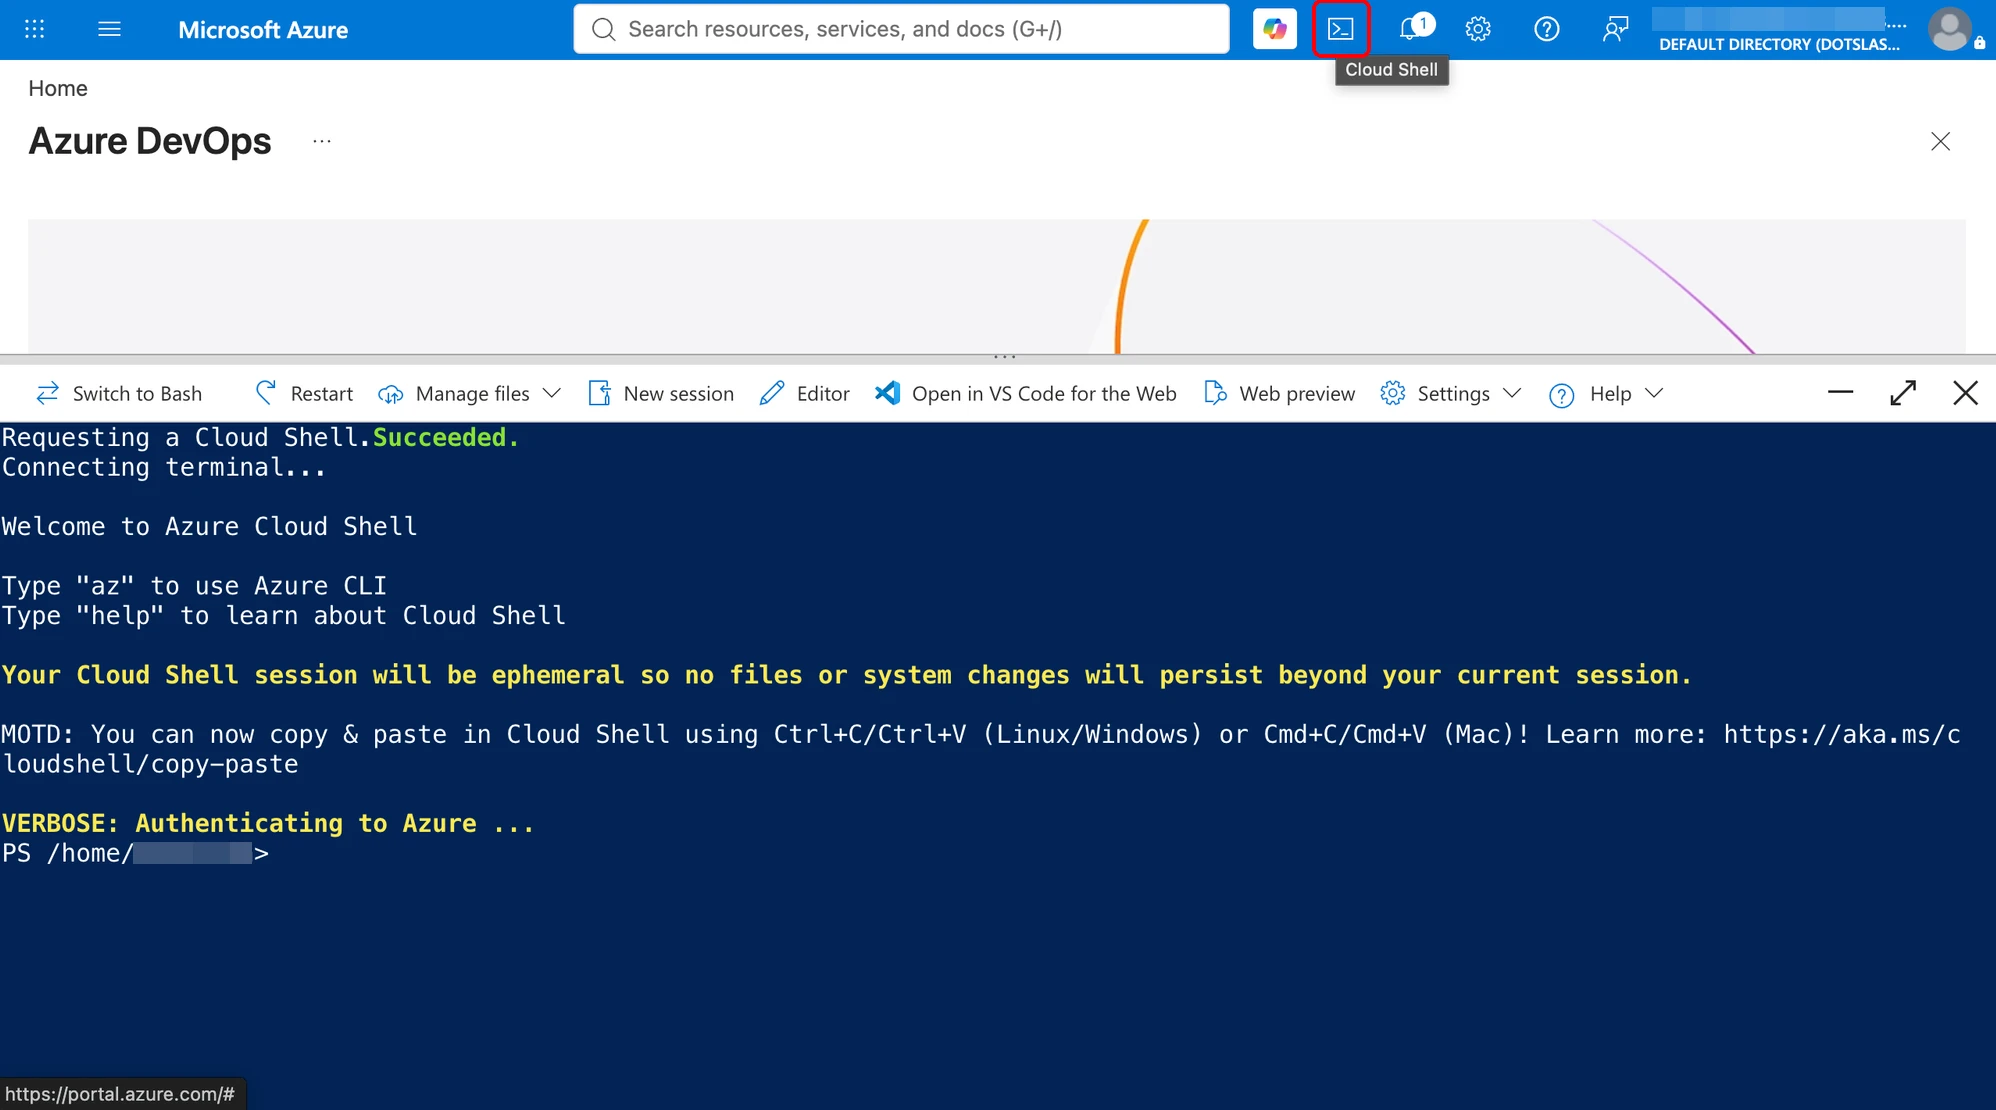This screenshot has width=1996, height=1110.
Task: Click the user account avatar
Action: [1950, 29]
